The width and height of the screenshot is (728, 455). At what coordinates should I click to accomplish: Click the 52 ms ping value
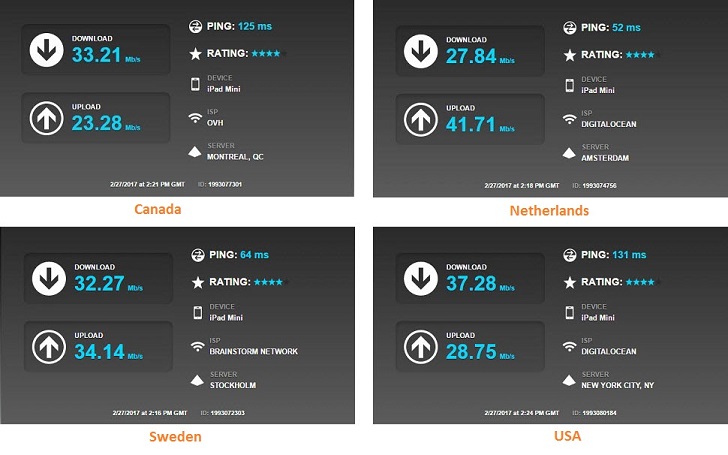tap(626, 27)
